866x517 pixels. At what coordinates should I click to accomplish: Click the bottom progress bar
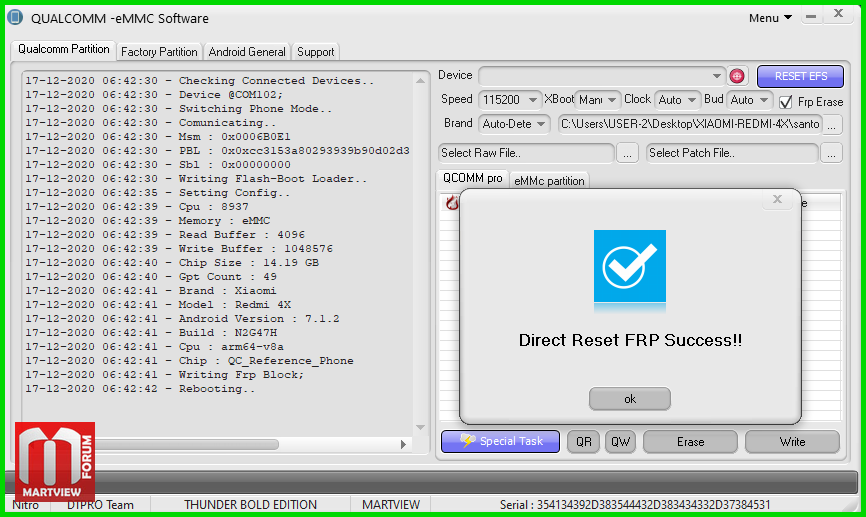point(432,483)
